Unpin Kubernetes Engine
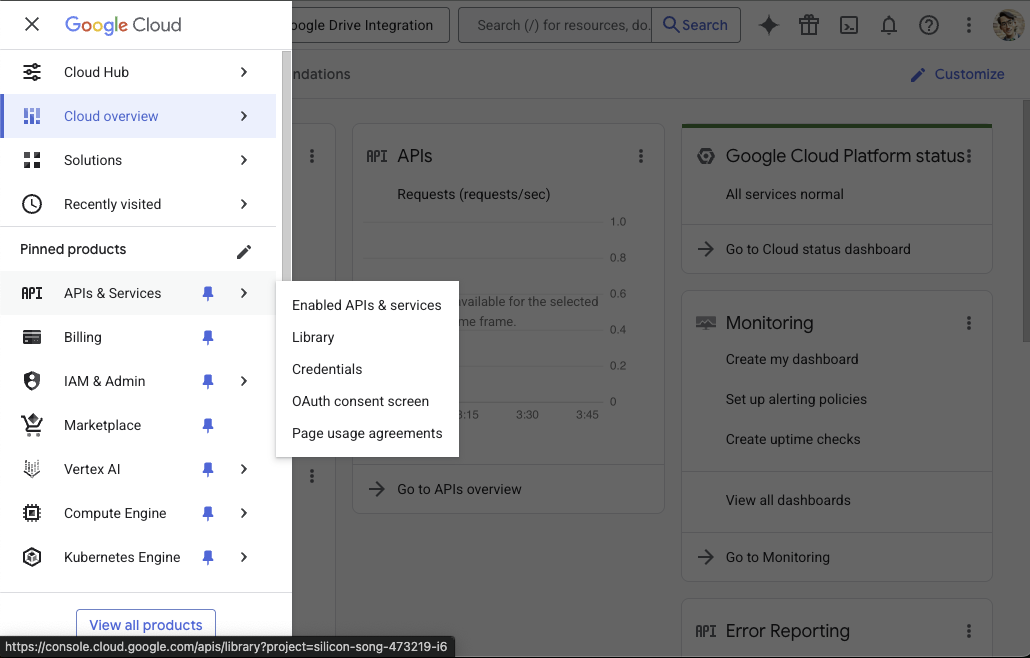 pos(208,557)
